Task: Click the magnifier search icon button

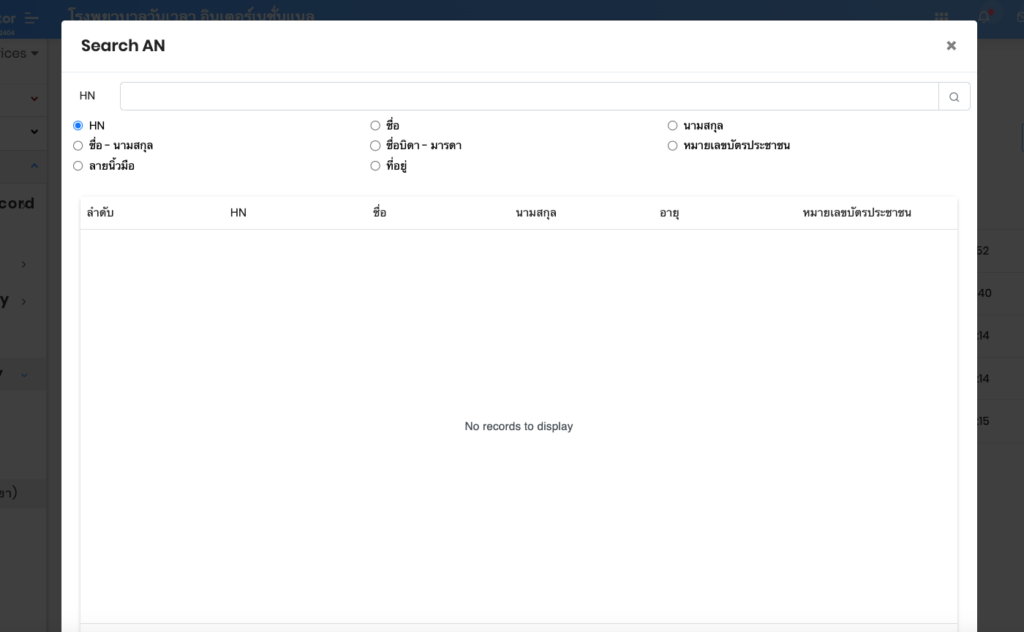Action: (x=954, y=97)
